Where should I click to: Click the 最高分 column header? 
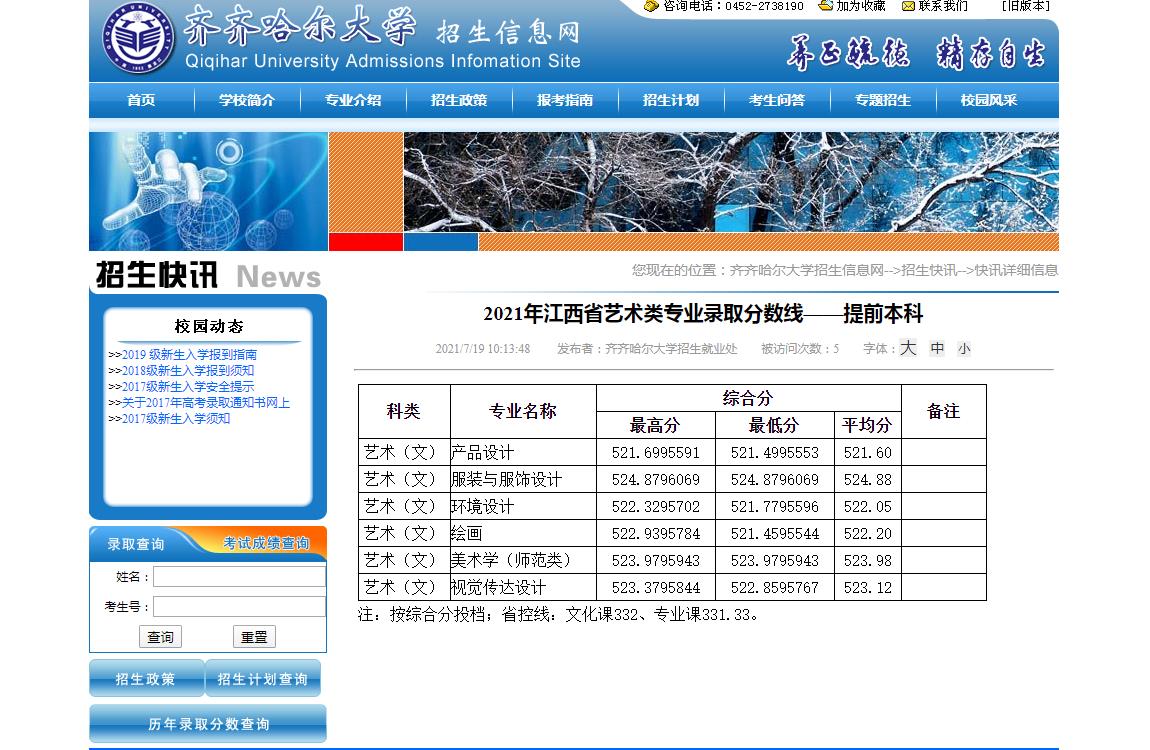click(x=656, y=425)
